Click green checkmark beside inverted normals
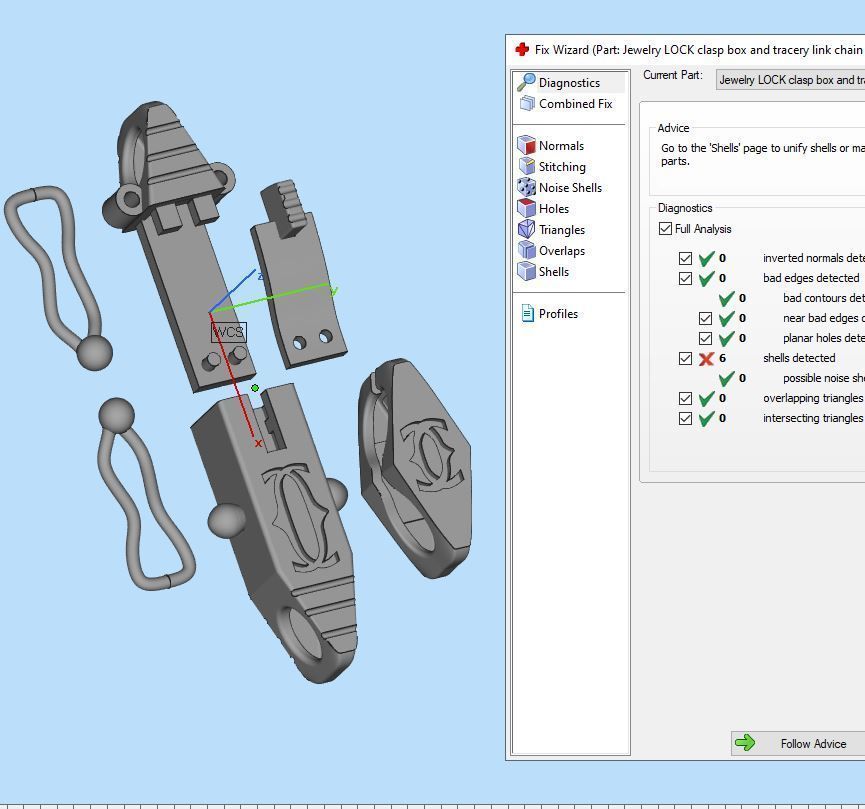865x809 pixels. pyautogui.click(x=706, y=258)
